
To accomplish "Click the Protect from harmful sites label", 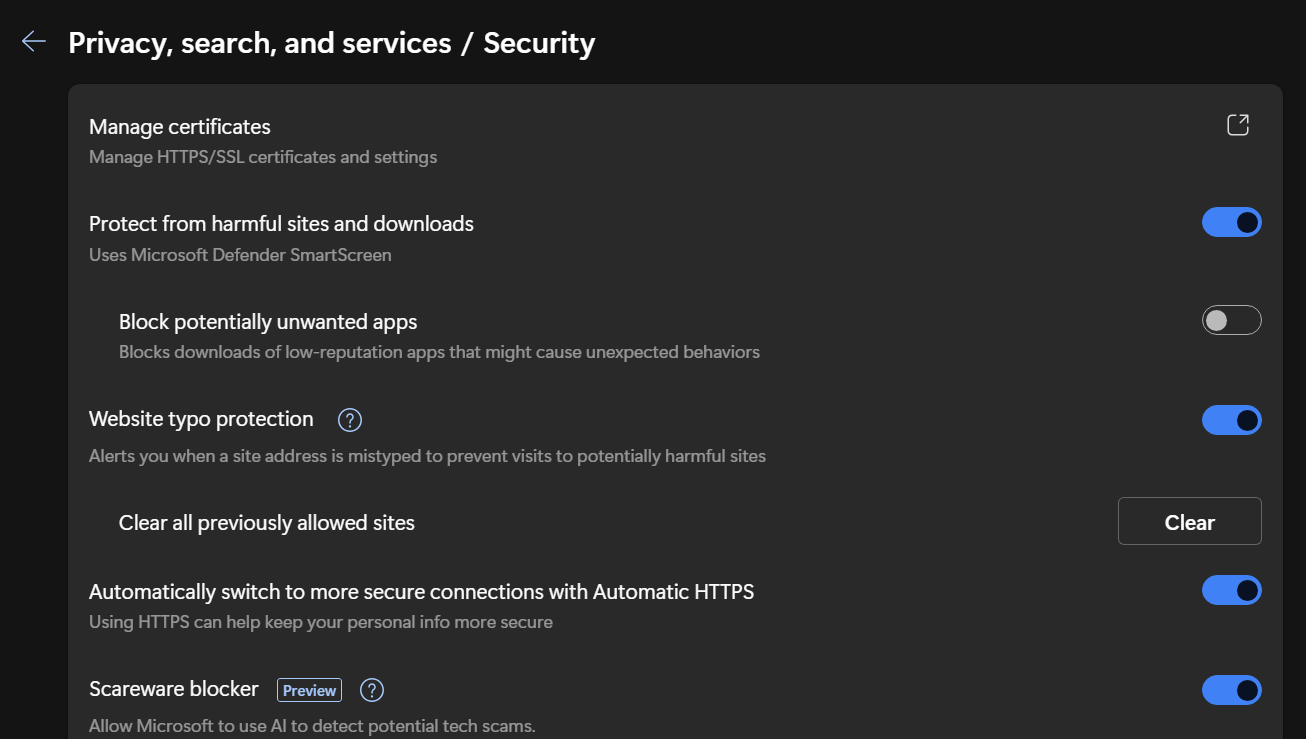I will pos(281,224).
